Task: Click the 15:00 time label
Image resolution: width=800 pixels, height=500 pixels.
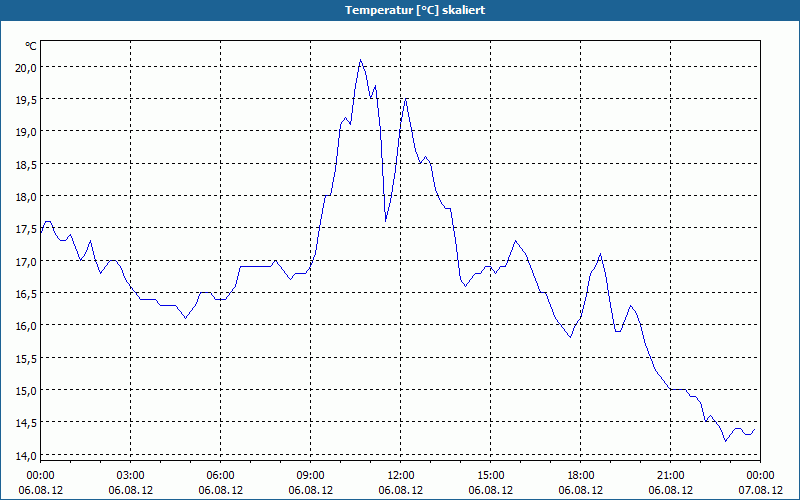Action: (490, 475)
